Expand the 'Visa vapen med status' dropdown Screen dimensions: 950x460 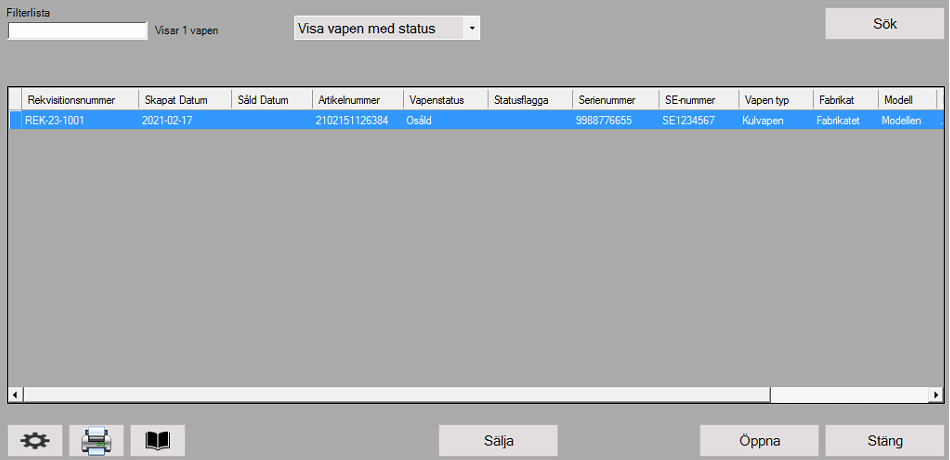471,29
